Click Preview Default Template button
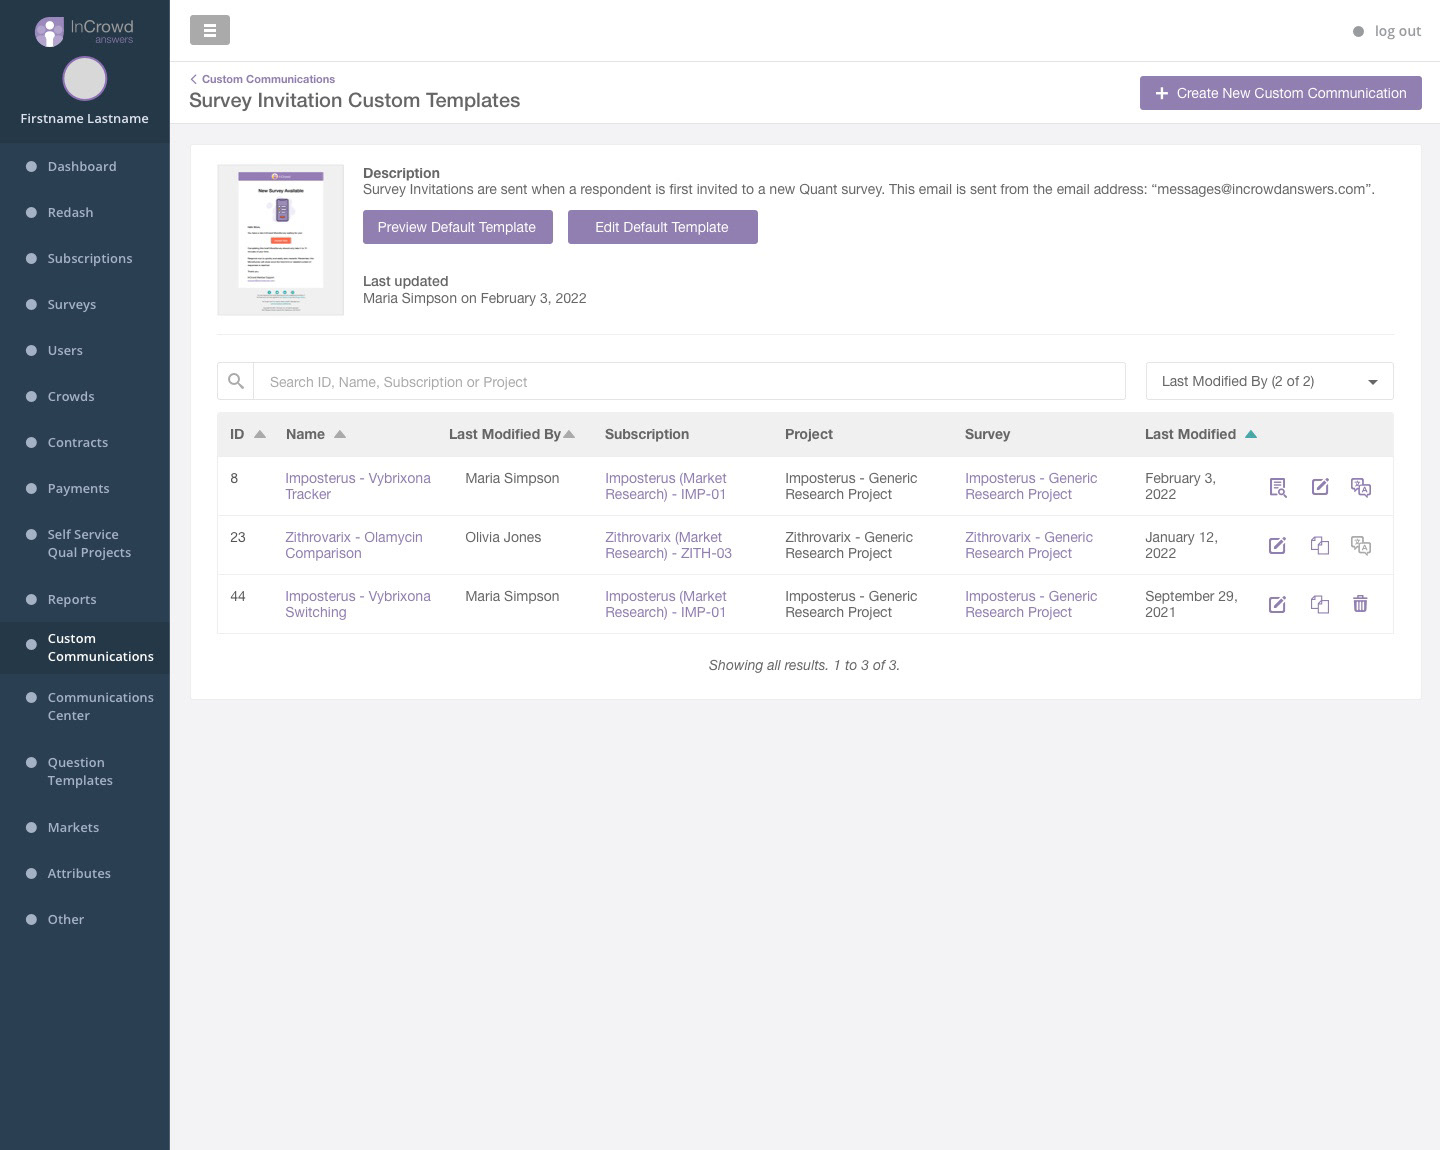This screenshot has height=1150, width=1440. tap(457, 227)
